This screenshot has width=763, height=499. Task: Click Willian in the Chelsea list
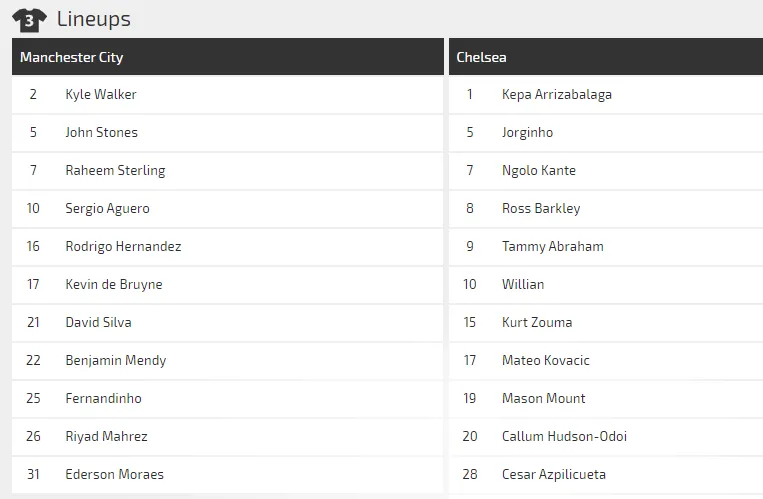pyautogui.click(x=523, y=285)
